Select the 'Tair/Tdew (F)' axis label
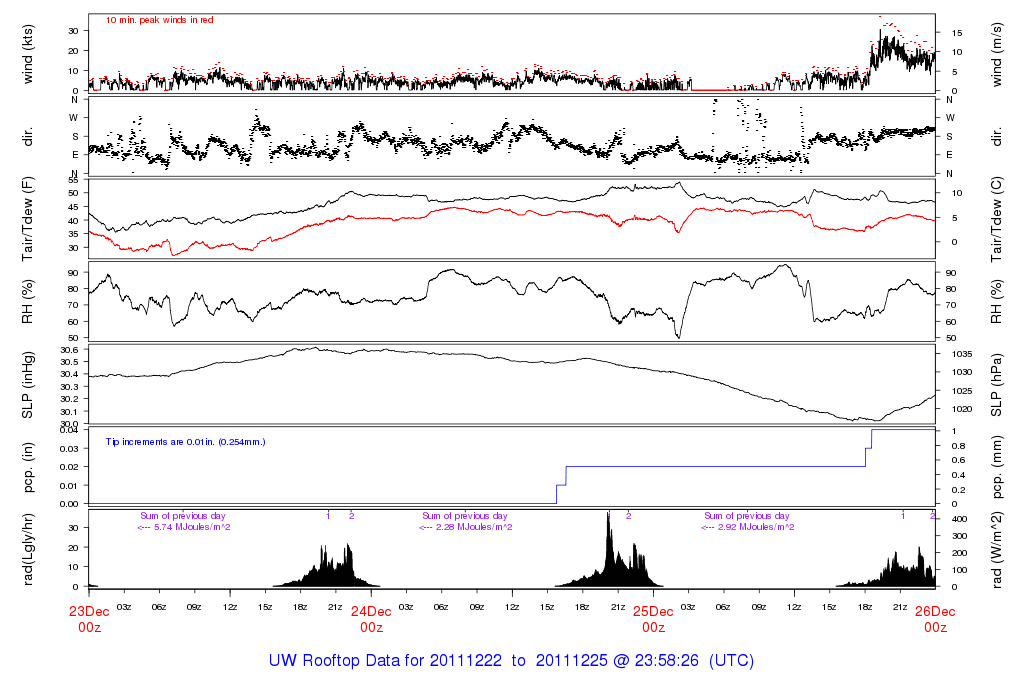The width and height of the screenshot is (1024, 700). click(x=27, y=219)
